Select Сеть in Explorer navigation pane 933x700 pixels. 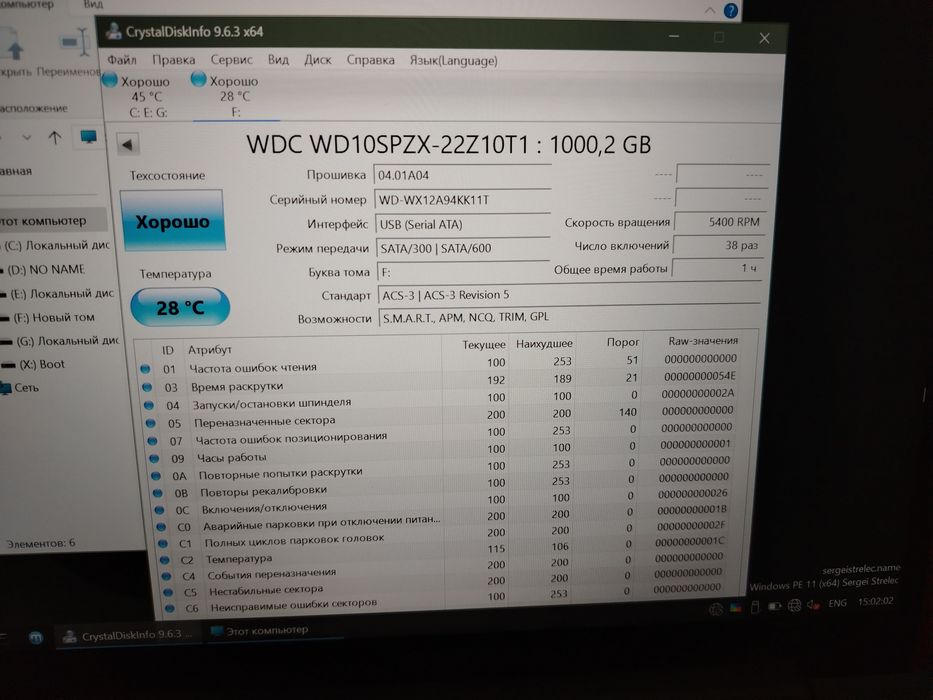point(25,388)
